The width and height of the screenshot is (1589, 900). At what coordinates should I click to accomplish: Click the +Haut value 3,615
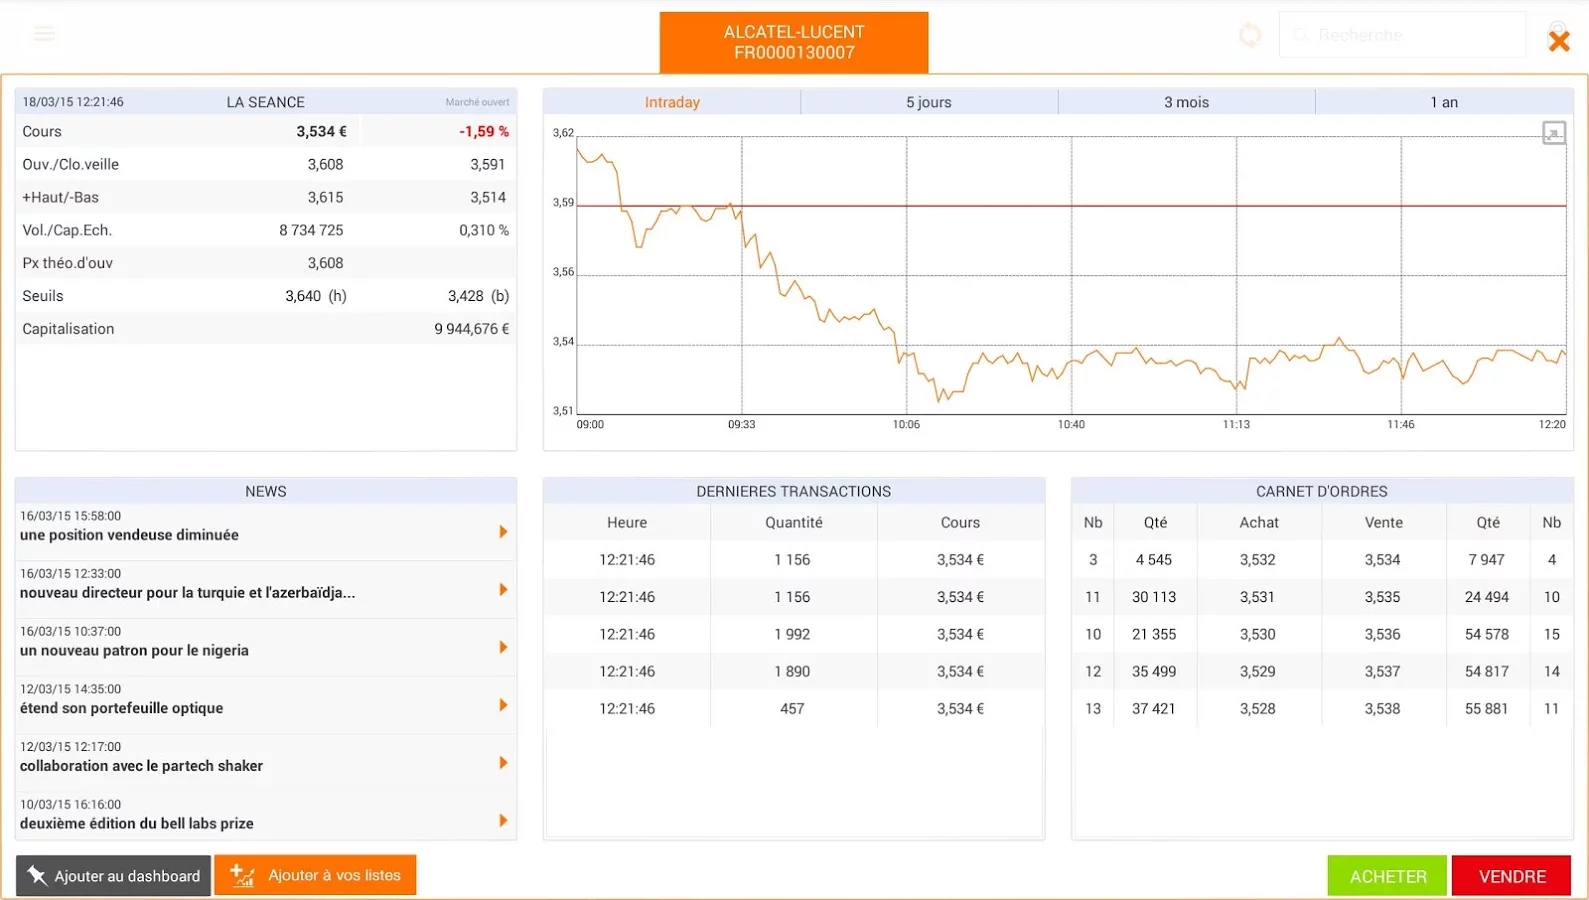[325, 197]
